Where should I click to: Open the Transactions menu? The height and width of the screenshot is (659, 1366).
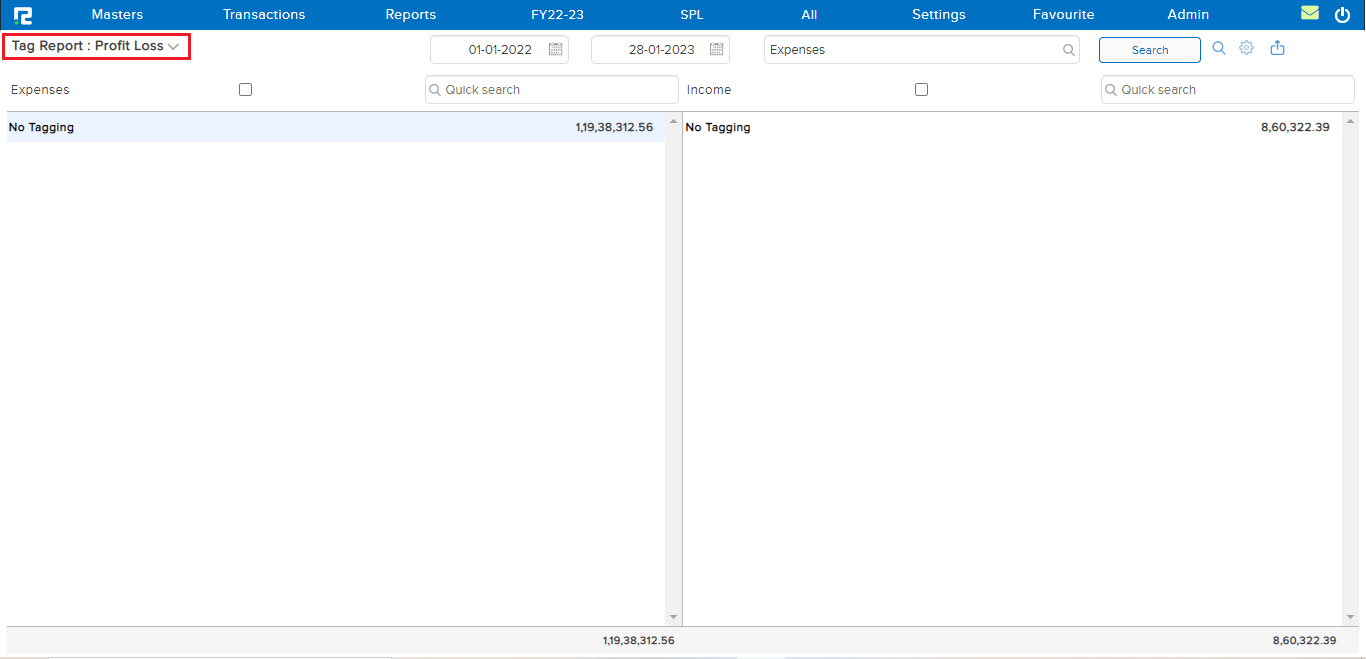coord(264,15)
